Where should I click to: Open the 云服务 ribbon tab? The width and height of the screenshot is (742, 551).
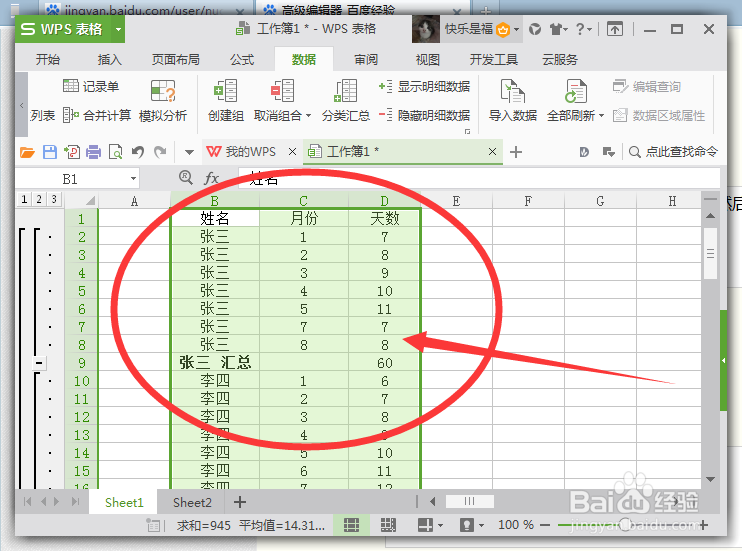pos(560,60)
